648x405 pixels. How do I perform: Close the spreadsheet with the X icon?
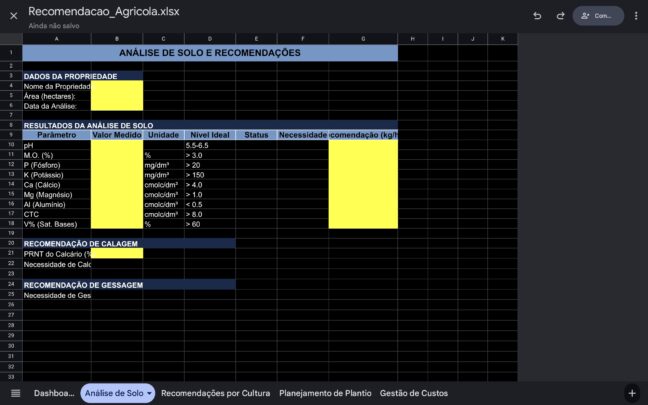click(x=14, y=16)
